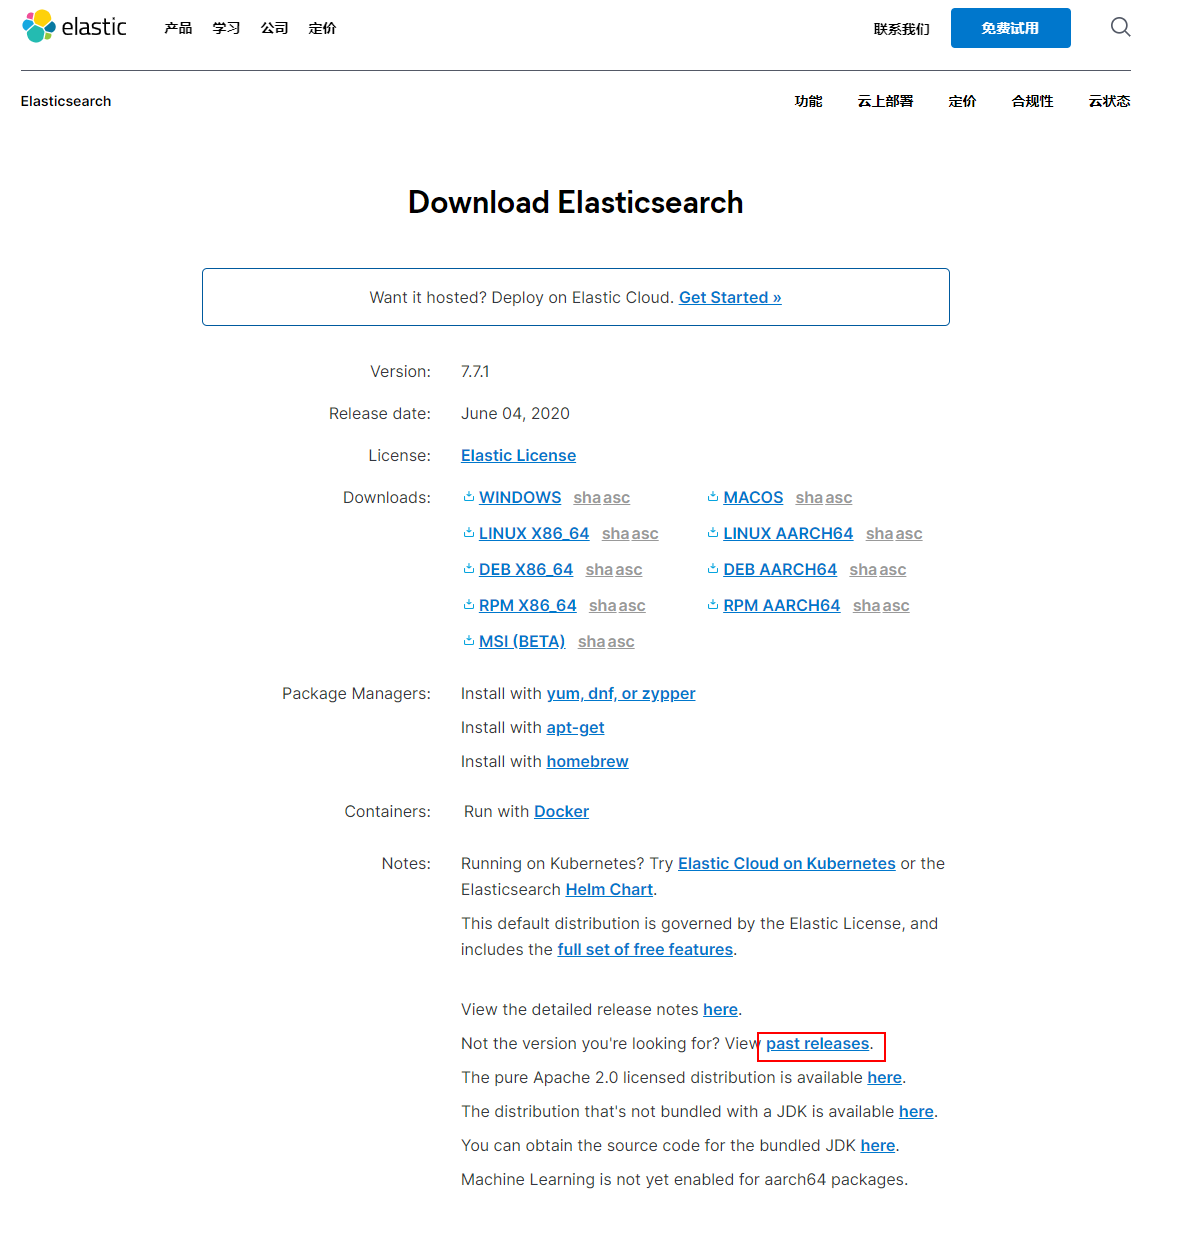This screenshot has width=1199, height=1243.
Task: Open the 产品 menu
Action: tap(178, 28)
